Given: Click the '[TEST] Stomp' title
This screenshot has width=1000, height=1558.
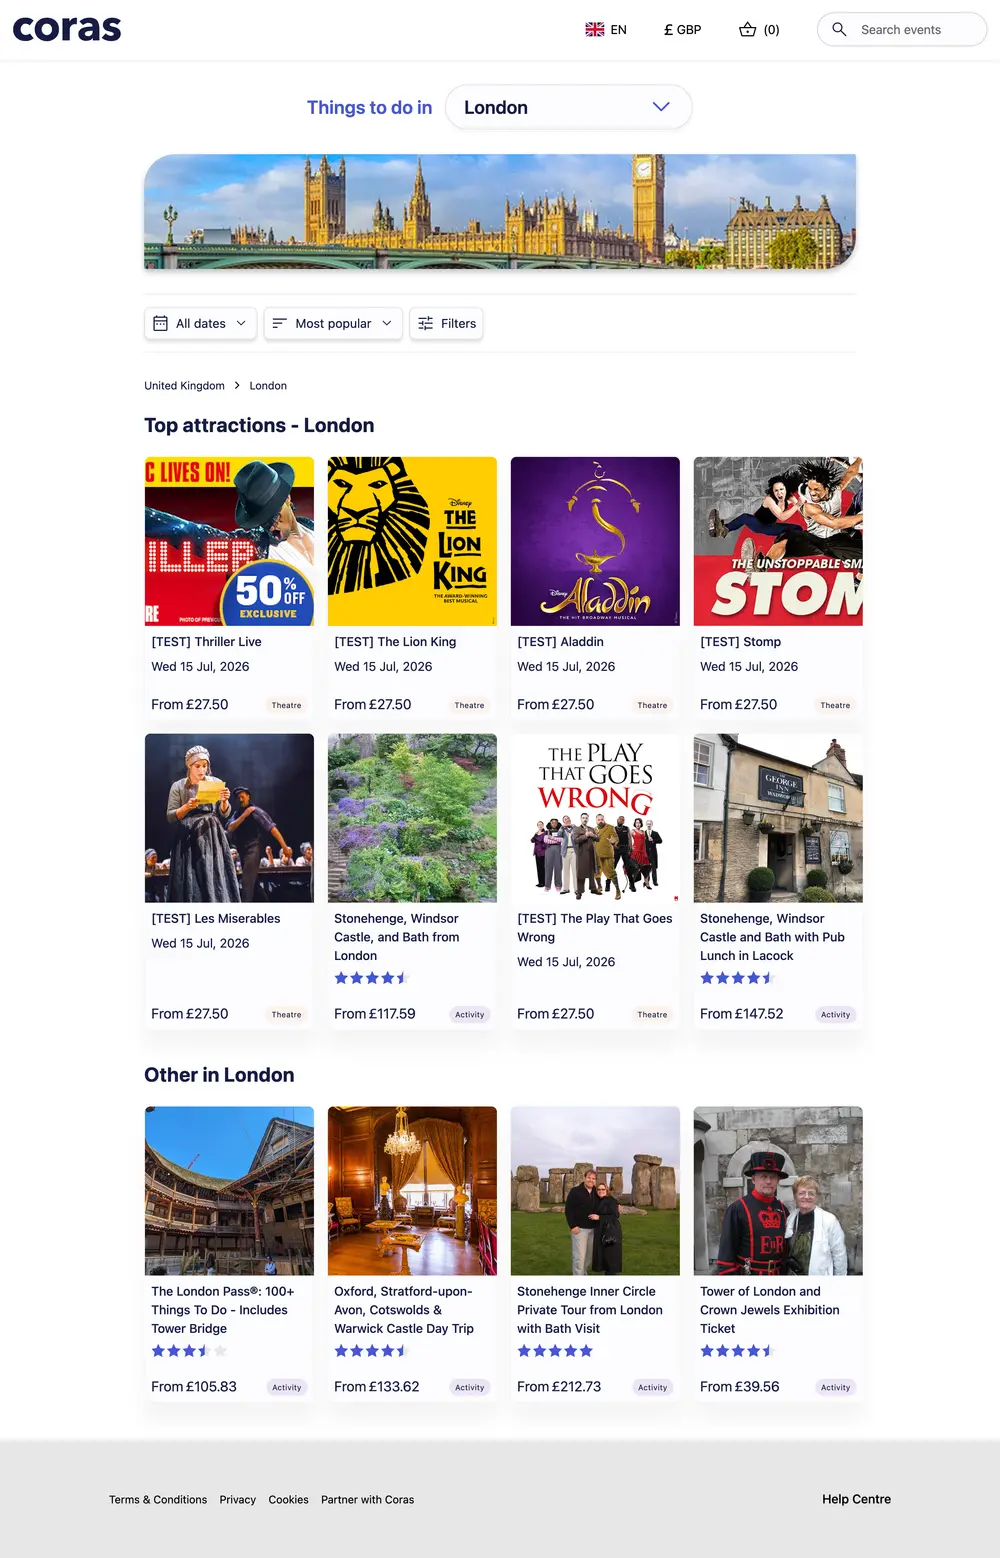Looking at the screenshot, I should tap(740, 642).
